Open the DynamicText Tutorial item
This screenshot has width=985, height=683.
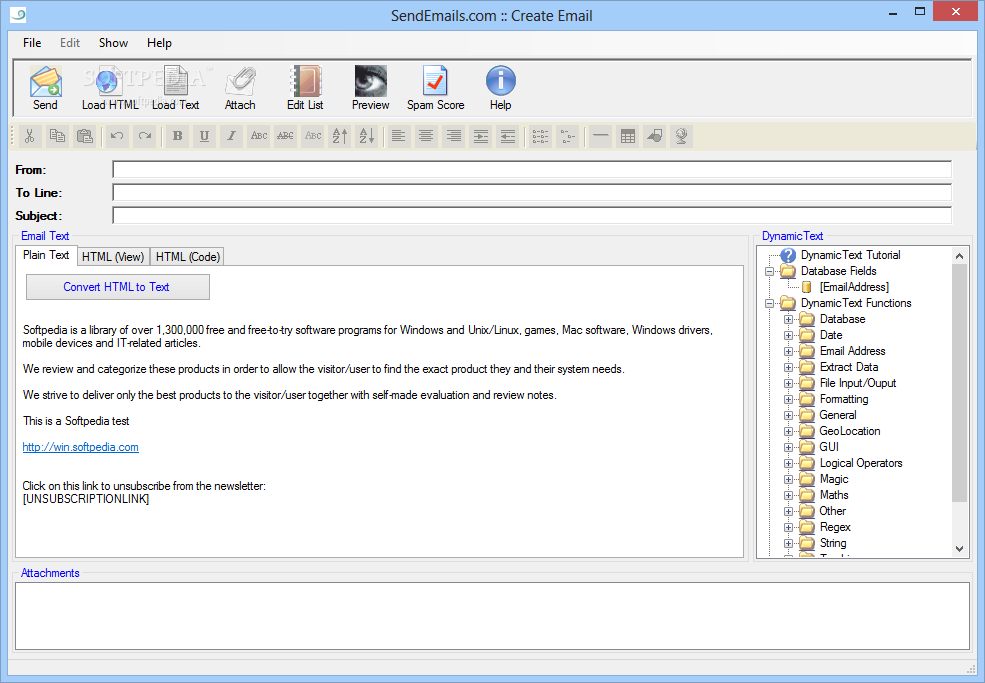pos(850,255)
